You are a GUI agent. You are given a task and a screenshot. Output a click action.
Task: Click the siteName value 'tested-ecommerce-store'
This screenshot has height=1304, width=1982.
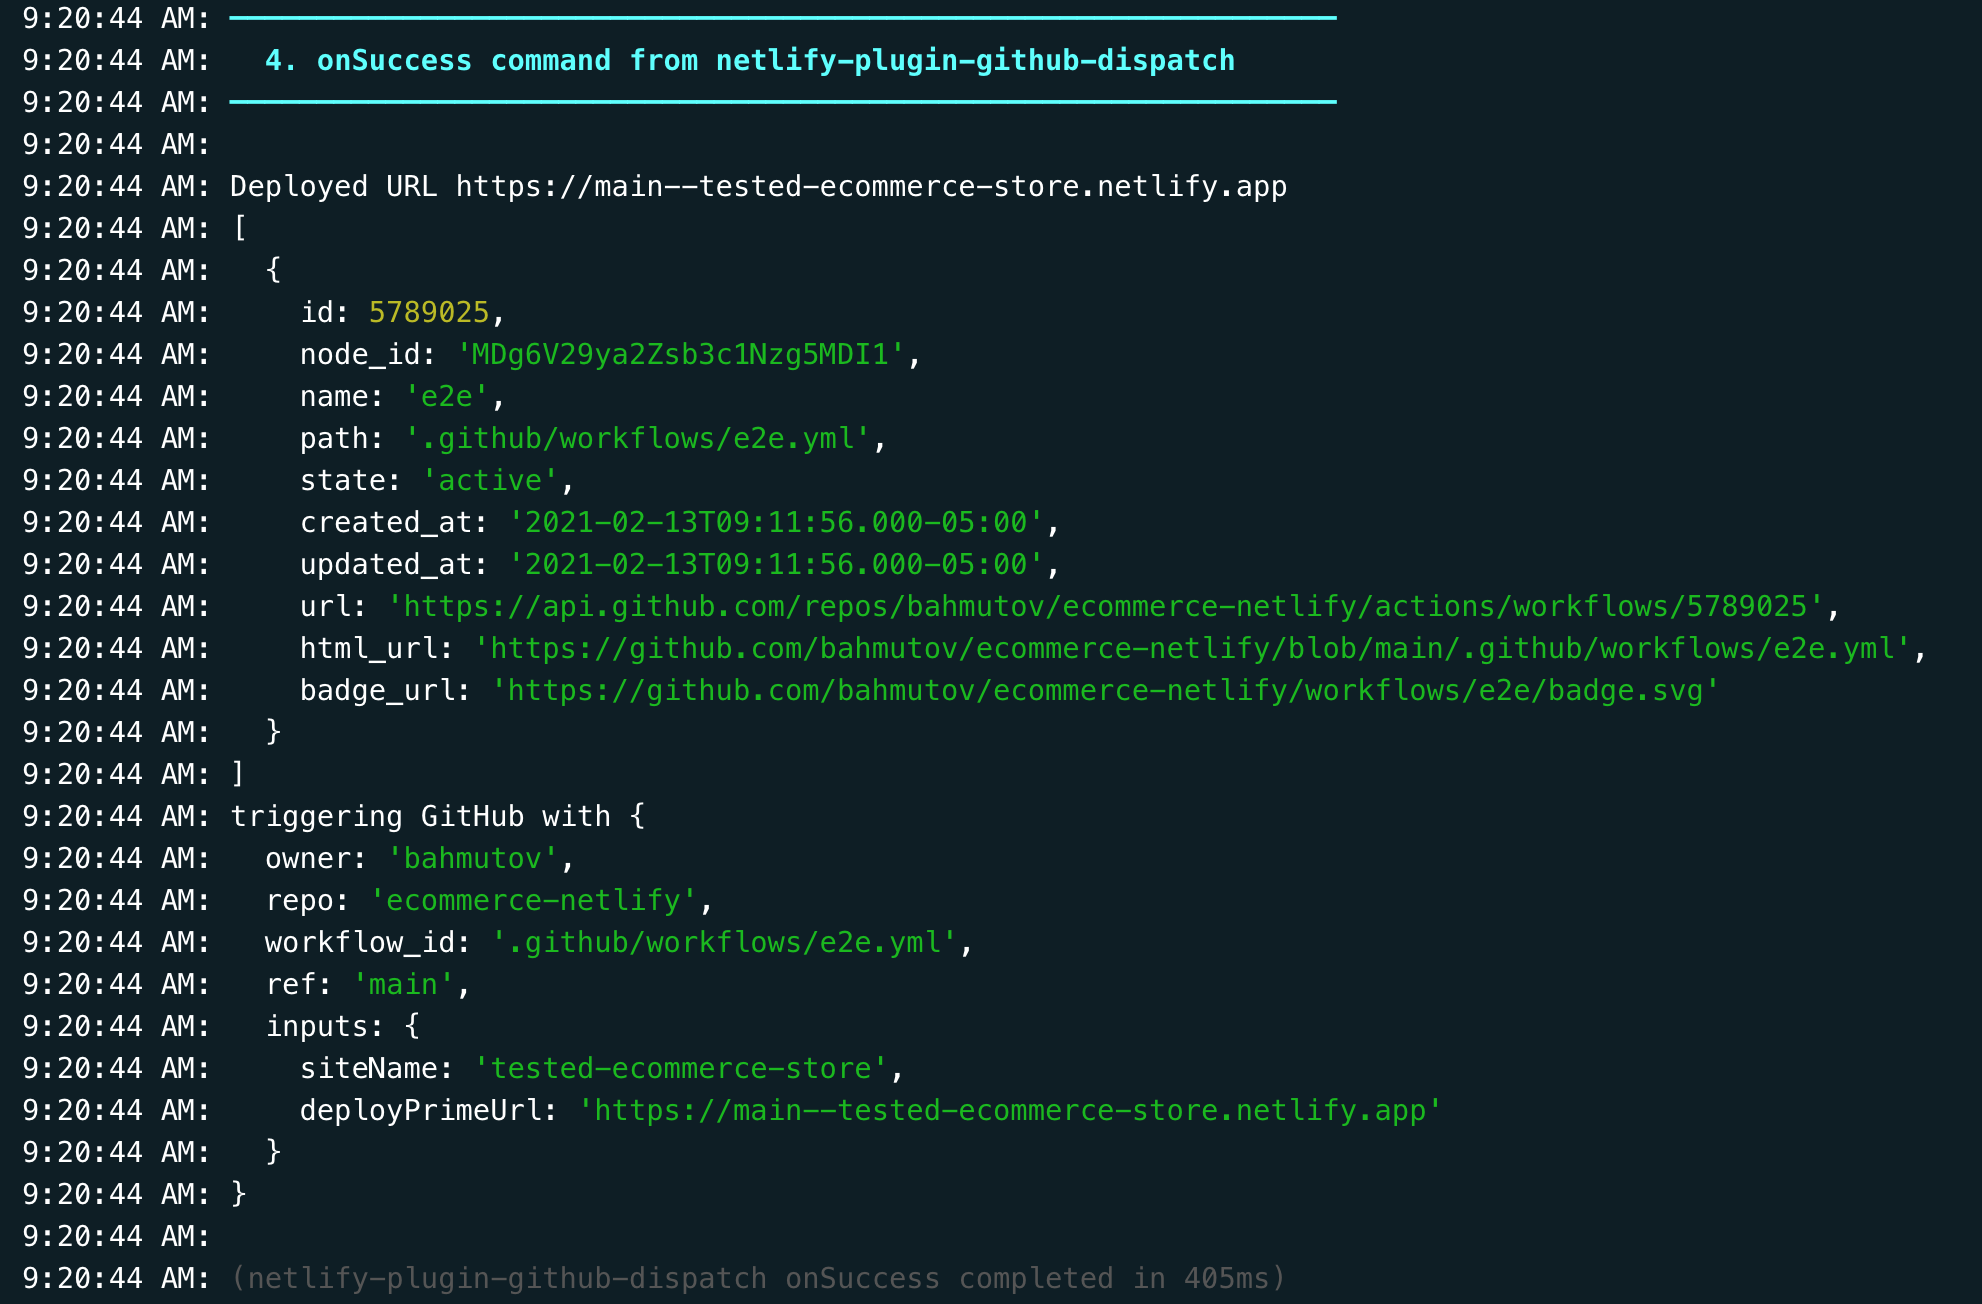tap(680, 1068)
